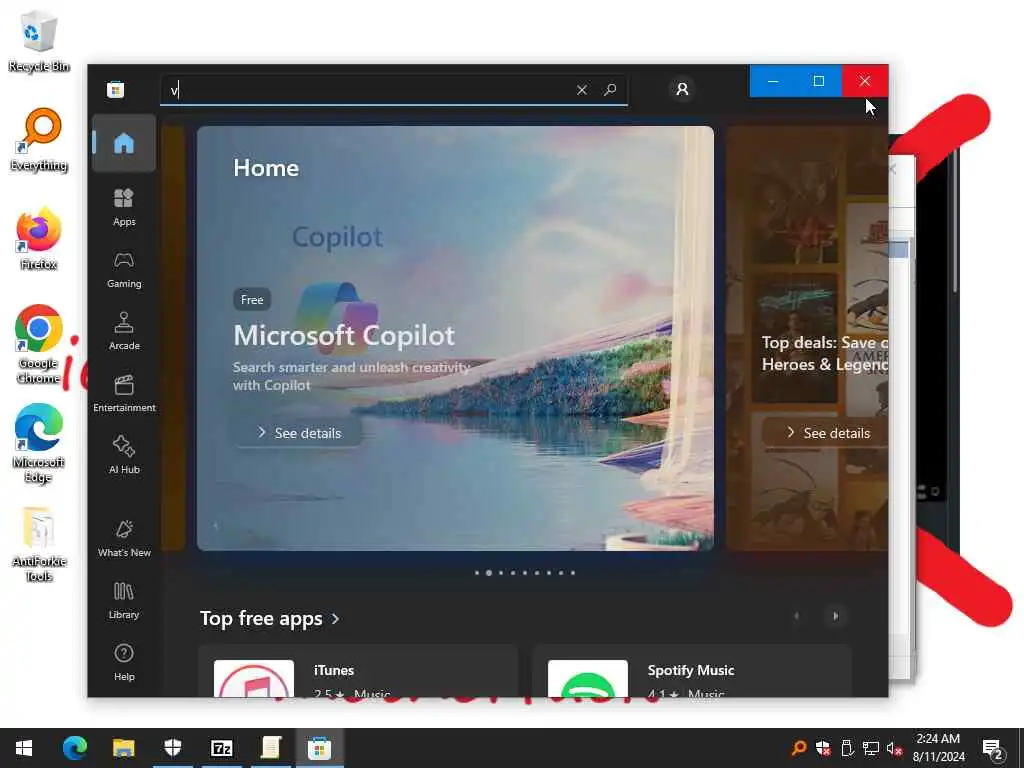Click the Microsoft Copilot banner title
The image size is (1024, 768).
coord(344,336)
